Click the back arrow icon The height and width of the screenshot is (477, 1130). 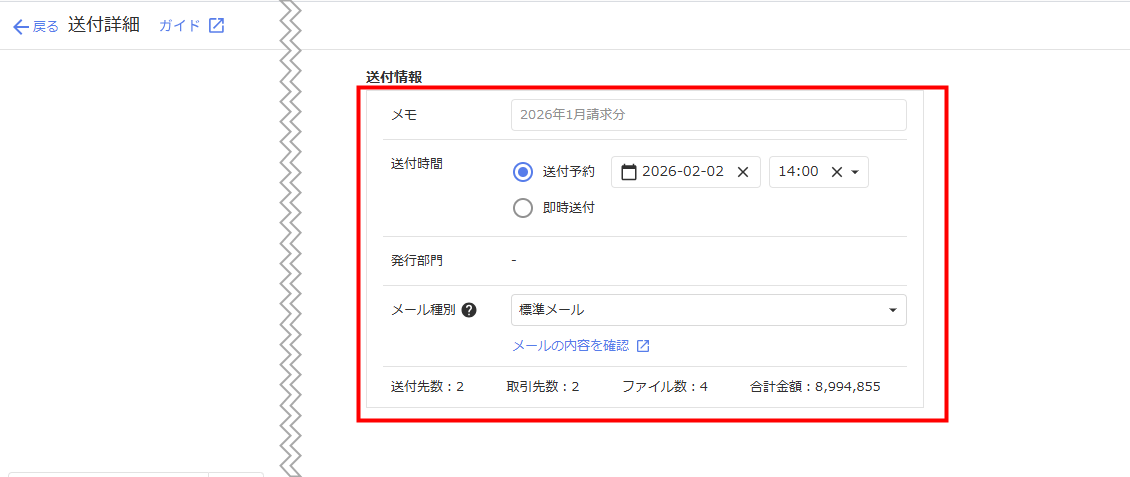20,27
